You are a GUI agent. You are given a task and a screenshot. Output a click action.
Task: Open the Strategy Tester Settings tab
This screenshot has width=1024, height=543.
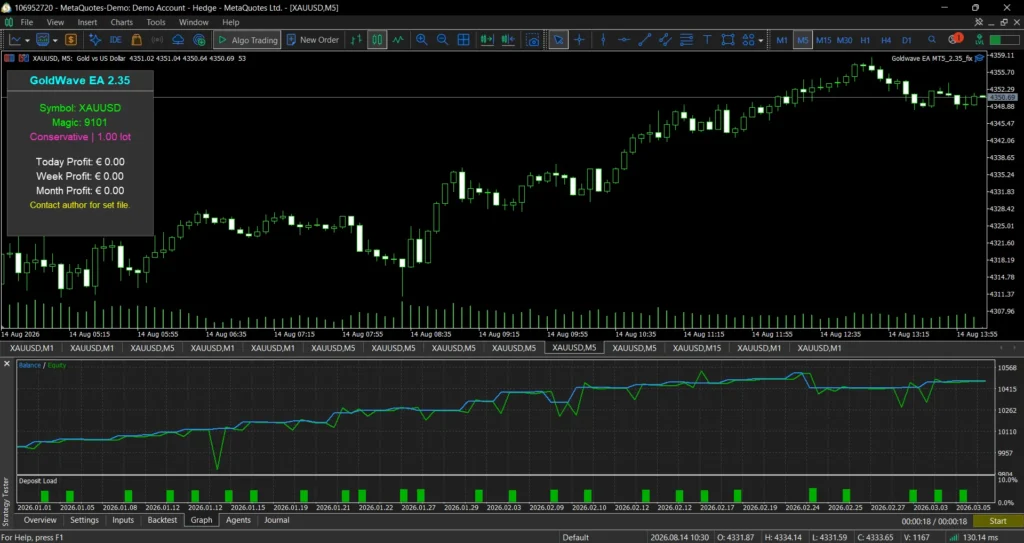click(x=84, y=520)
